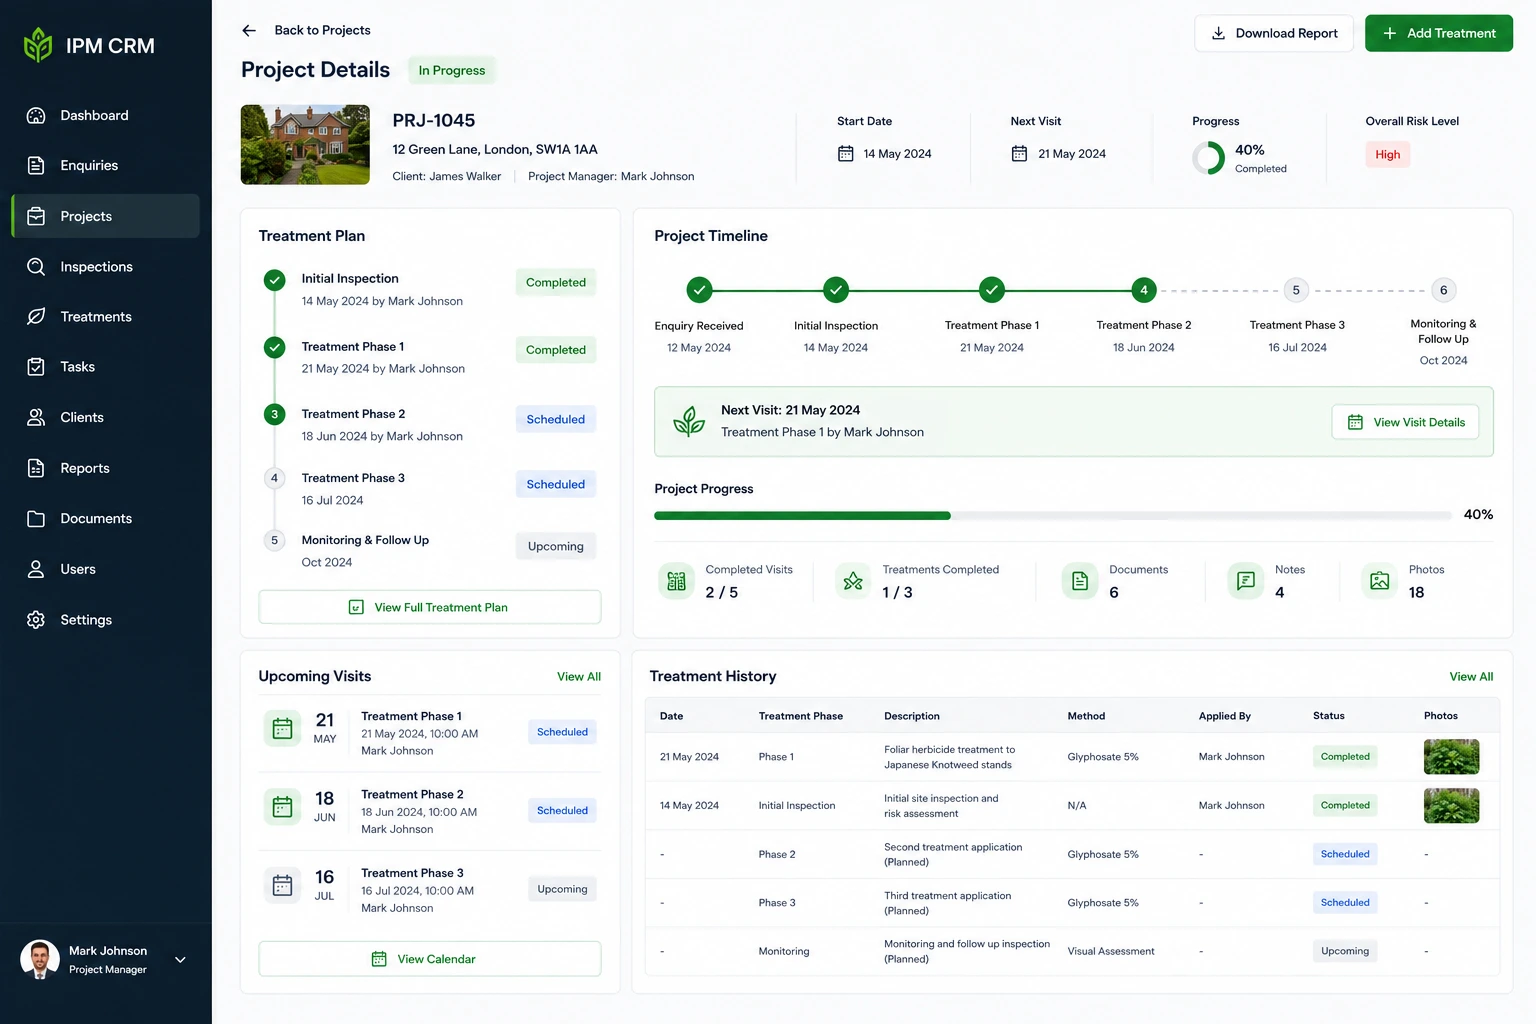Viewport: 1536px width, 1024px height.
Task: Click the Completed Visits stat icon
Action: tap(677, 581)
